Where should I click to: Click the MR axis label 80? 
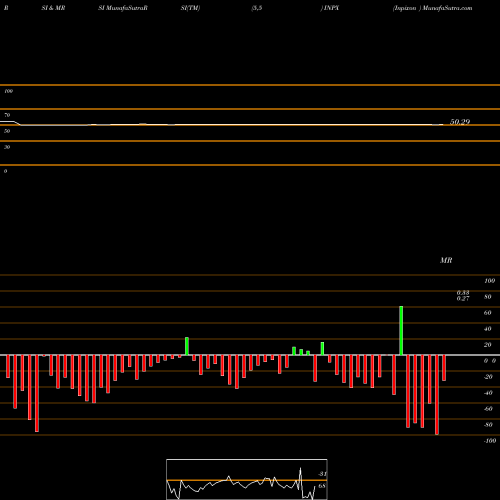pos(488,297)
